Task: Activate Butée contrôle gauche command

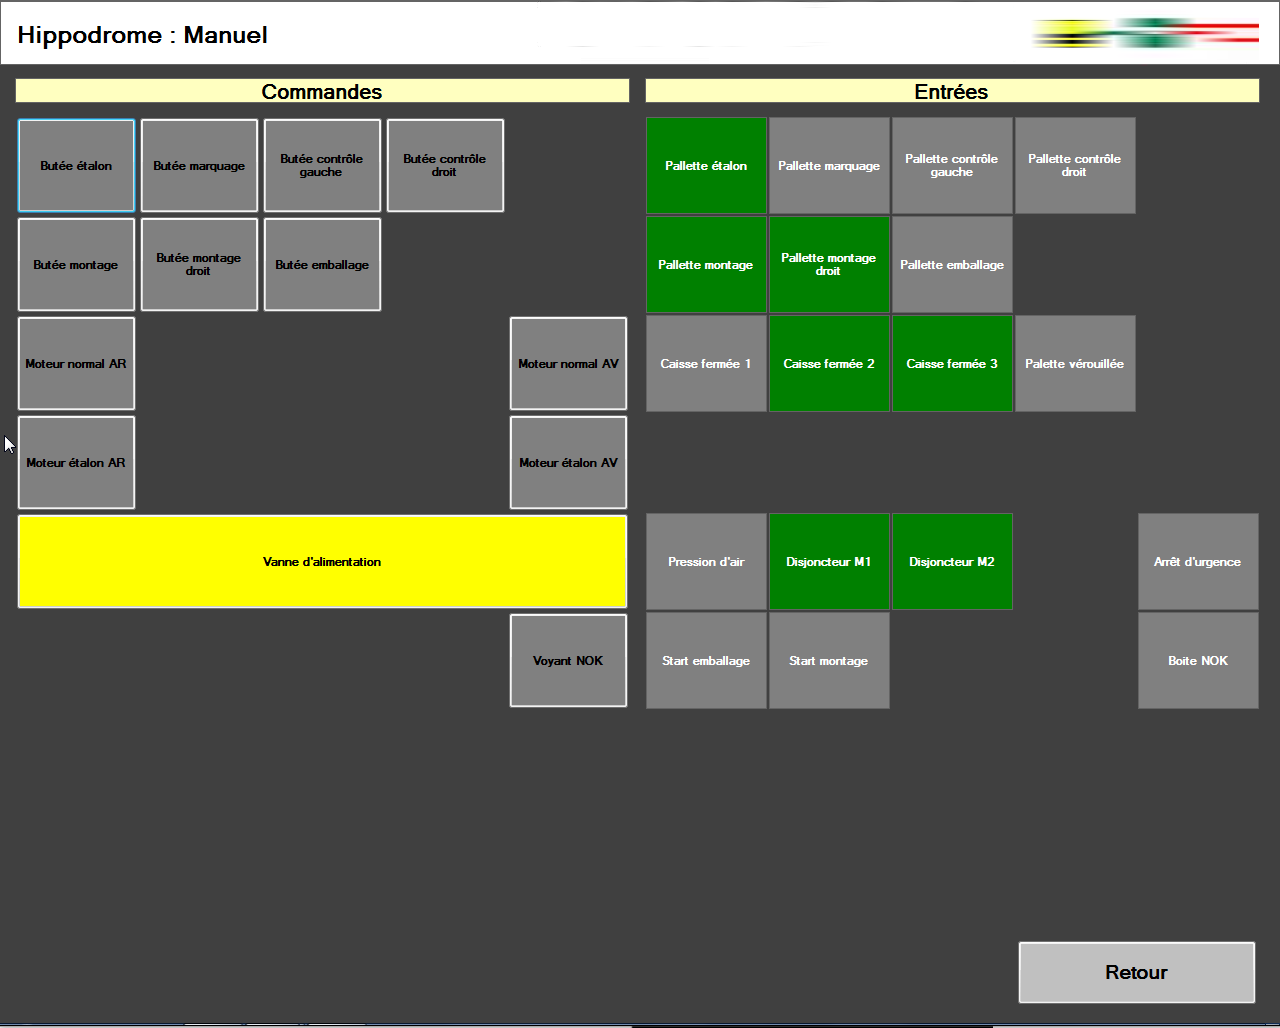Action: (322, 166)
